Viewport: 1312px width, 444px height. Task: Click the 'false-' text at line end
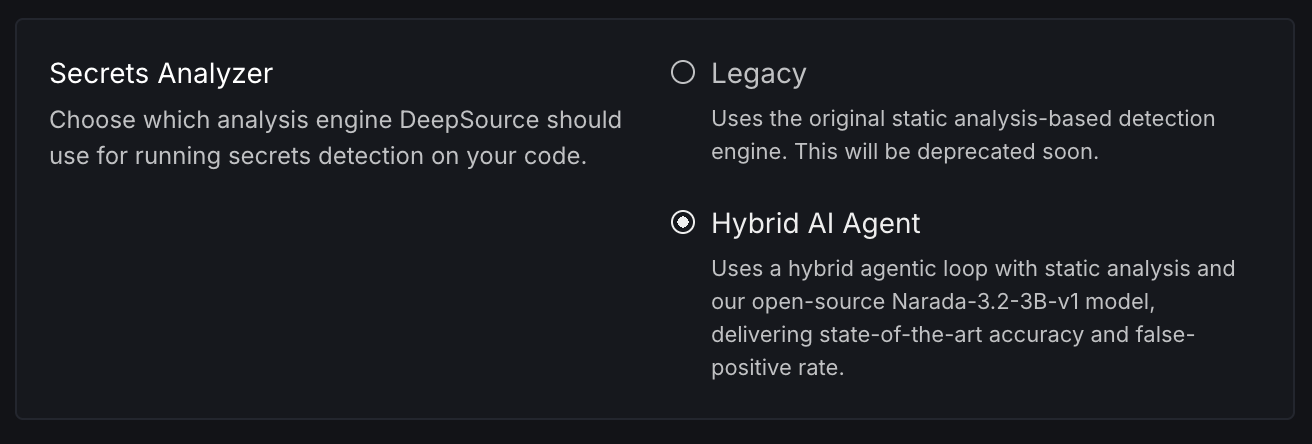pos(1166,334)
